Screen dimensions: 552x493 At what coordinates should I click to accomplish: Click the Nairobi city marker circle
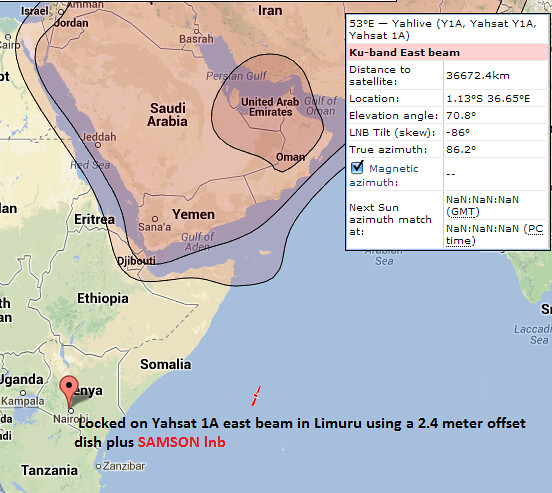pyautogui.click(x=71, y=411)
